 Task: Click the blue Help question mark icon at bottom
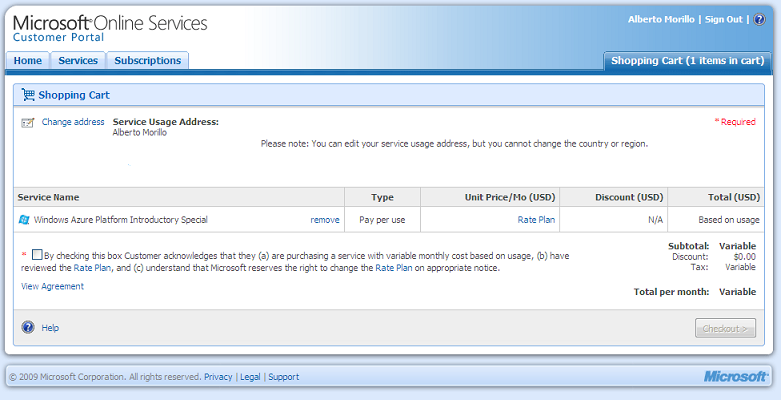click(x=28, y=327)
